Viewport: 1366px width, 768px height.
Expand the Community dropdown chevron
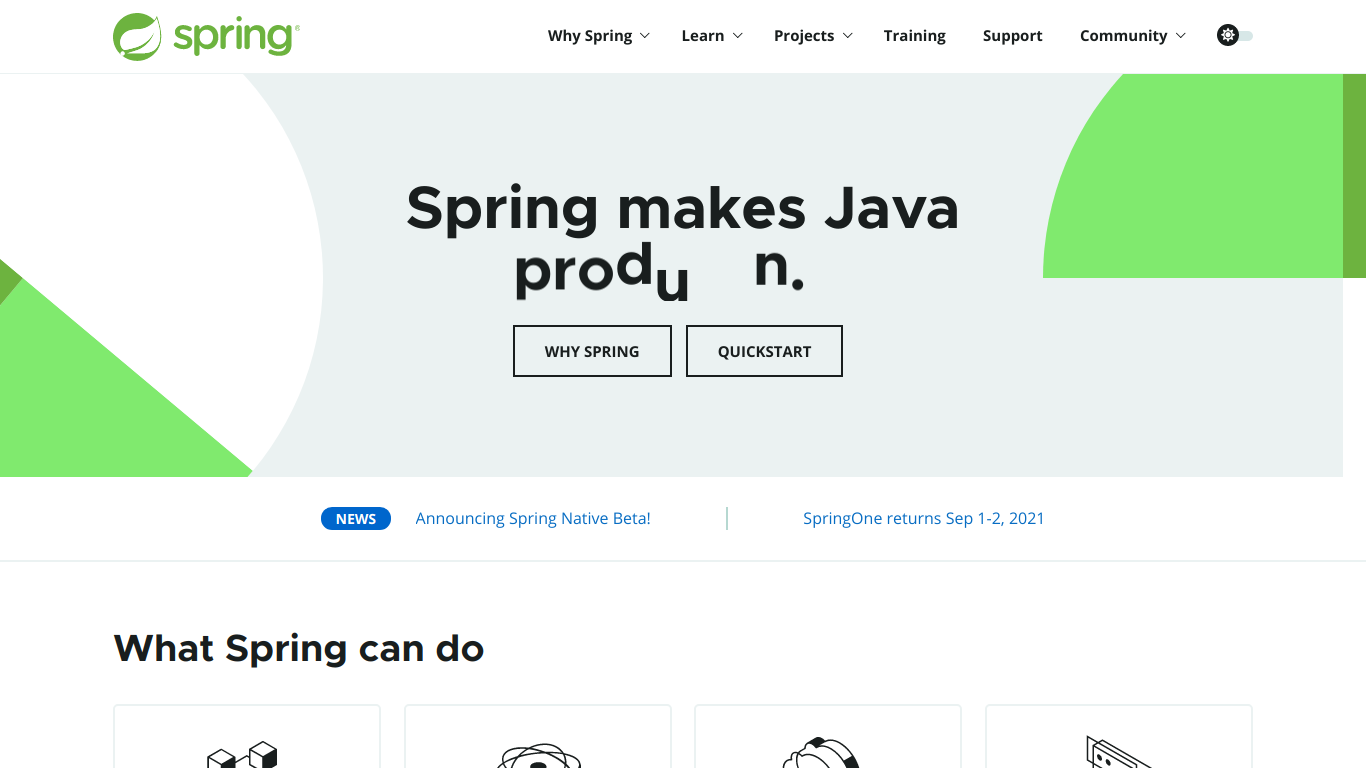click(1181, 36)
